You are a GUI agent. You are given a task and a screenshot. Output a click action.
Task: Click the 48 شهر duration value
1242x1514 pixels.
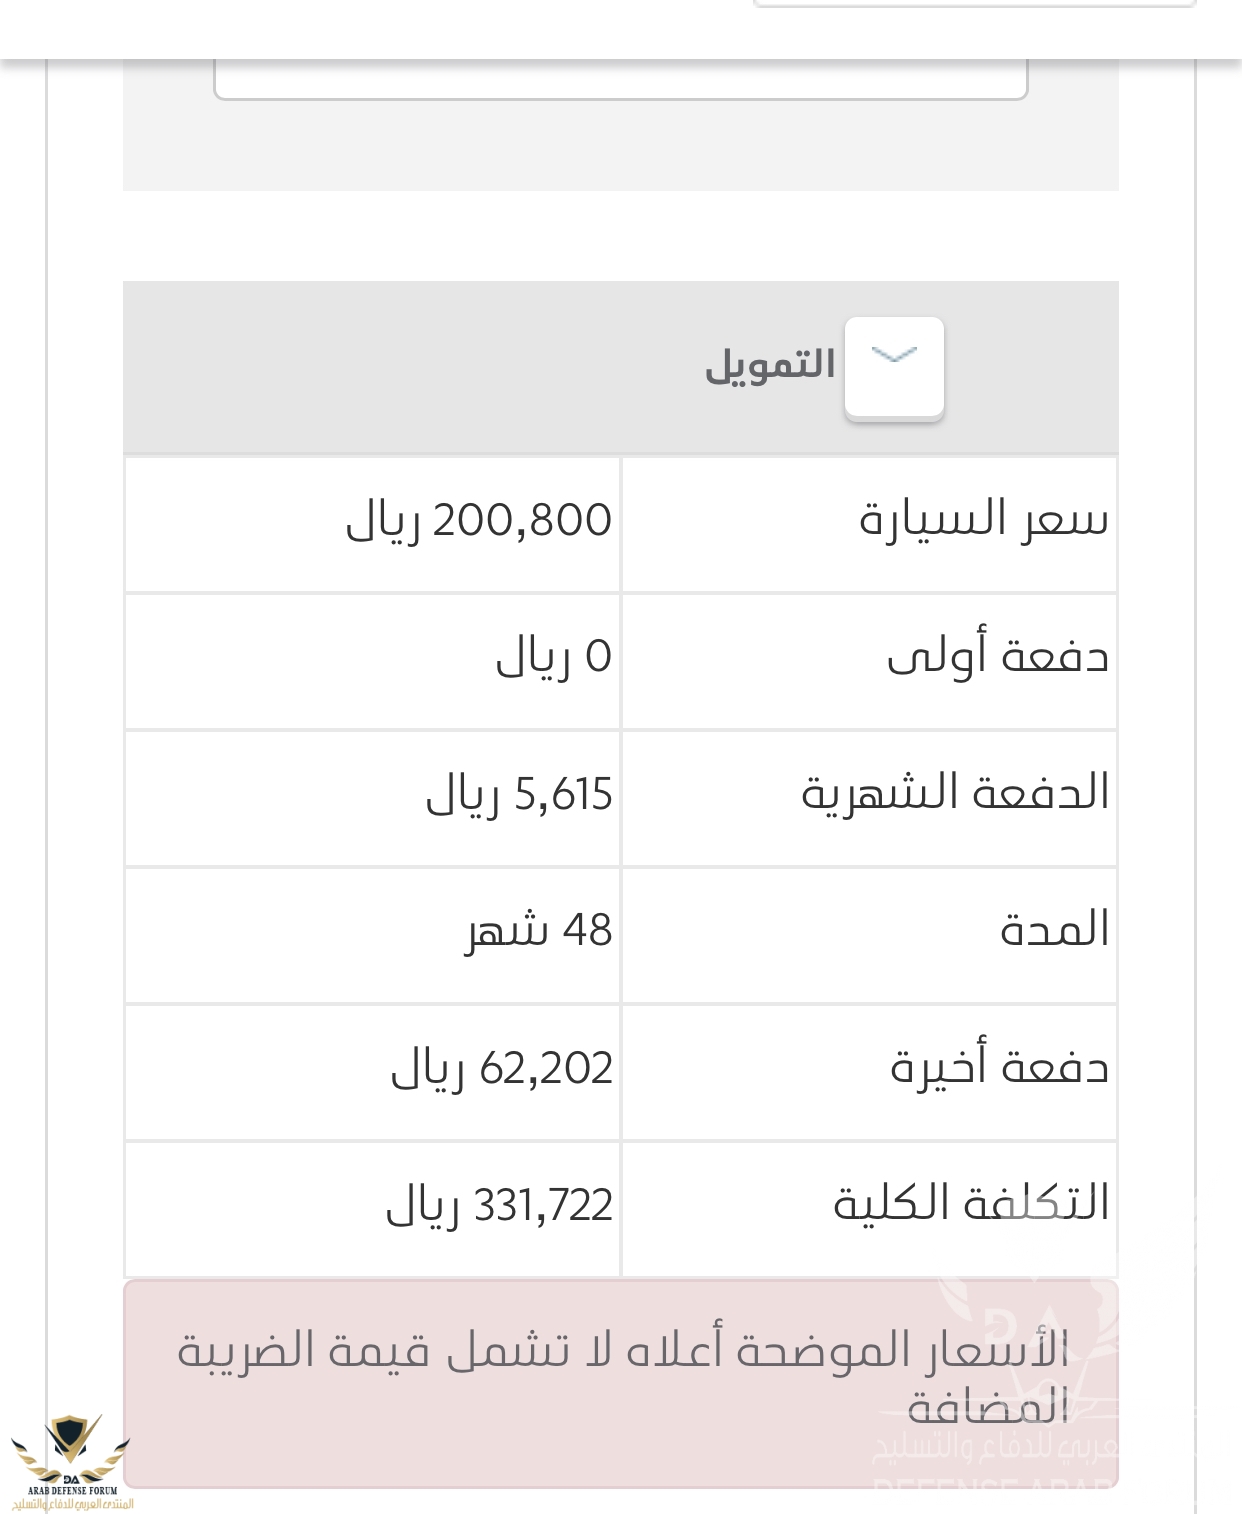click(538, 932)
